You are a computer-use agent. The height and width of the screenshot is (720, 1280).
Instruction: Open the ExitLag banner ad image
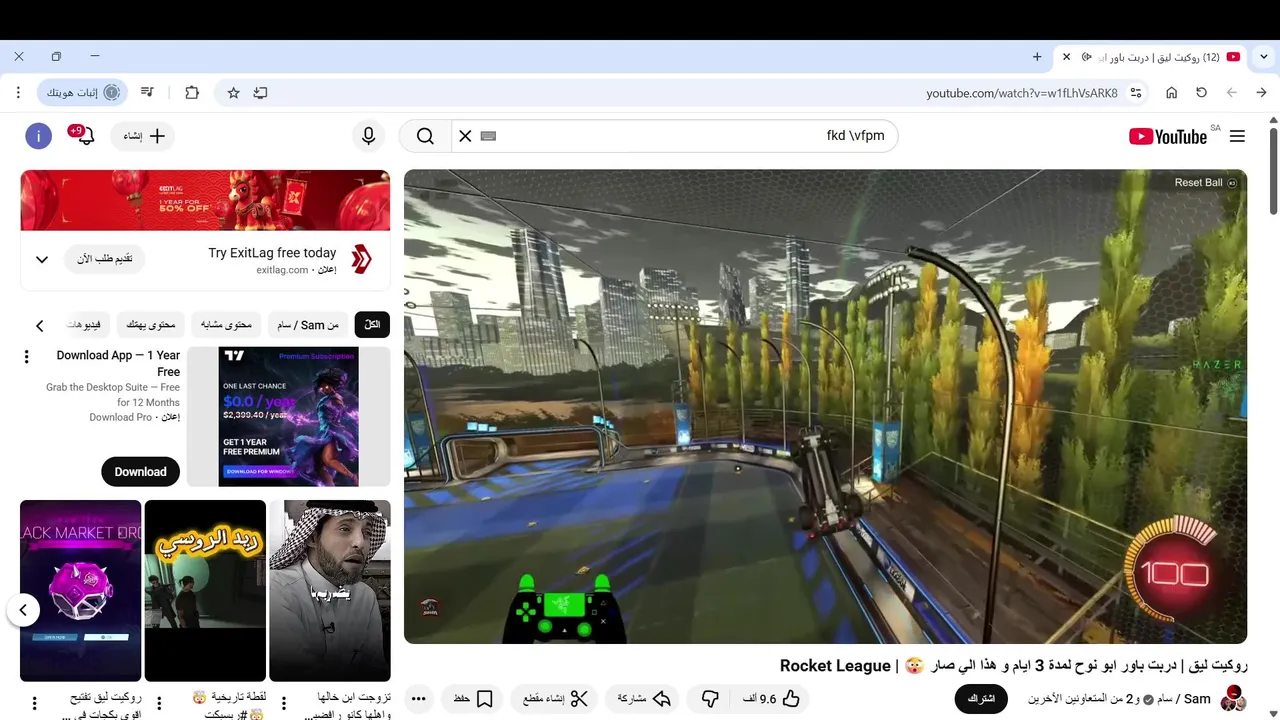(x=205, y=200)
